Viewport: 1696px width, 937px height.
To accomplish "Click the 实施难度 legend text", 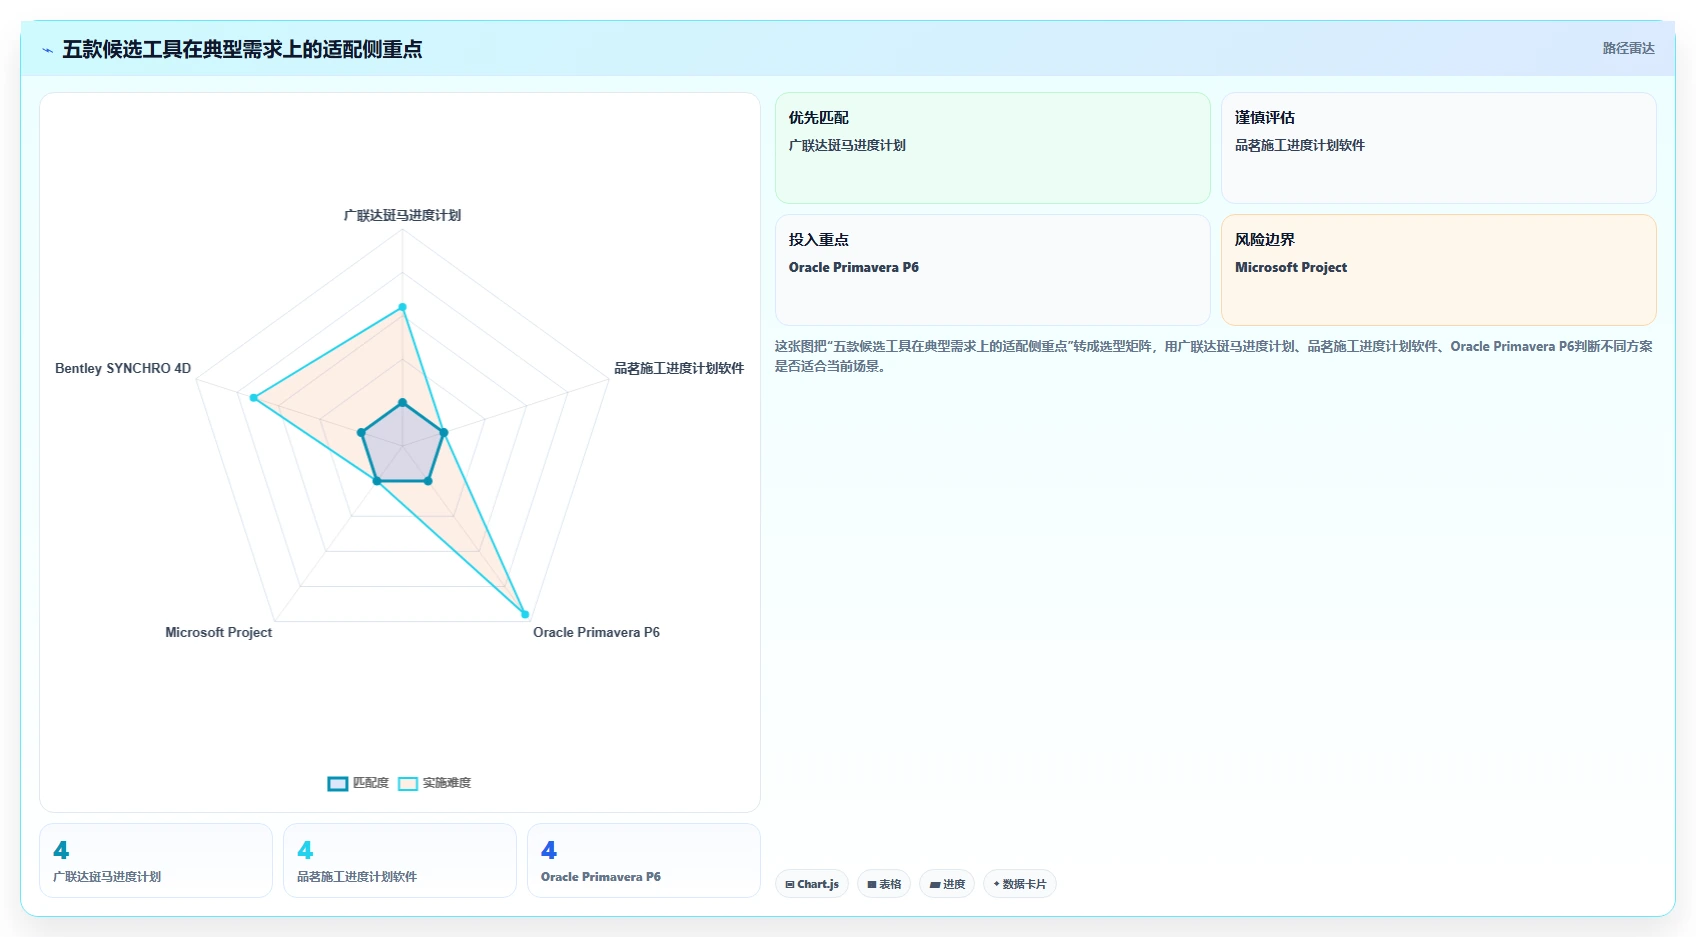I will tap(446, 783).
